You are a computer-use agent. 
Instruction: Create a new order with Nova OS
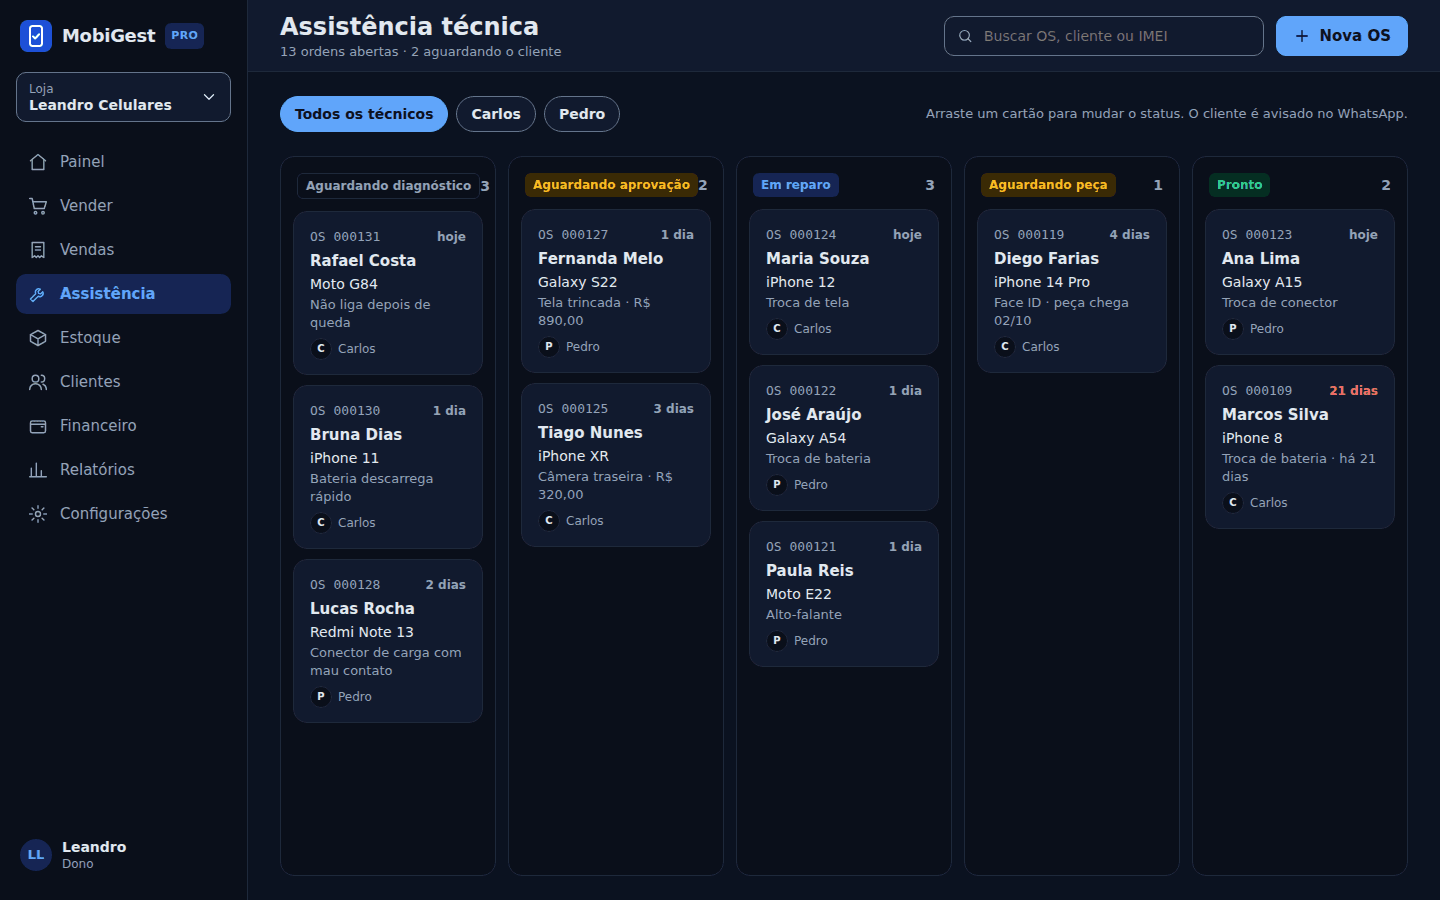click(1341, 36)
